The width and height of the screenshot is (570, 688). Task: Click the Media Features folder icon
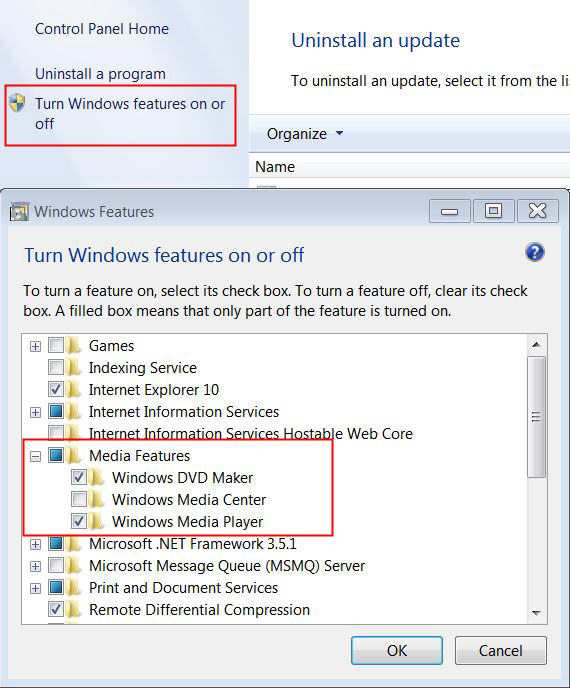click(74, 455)
